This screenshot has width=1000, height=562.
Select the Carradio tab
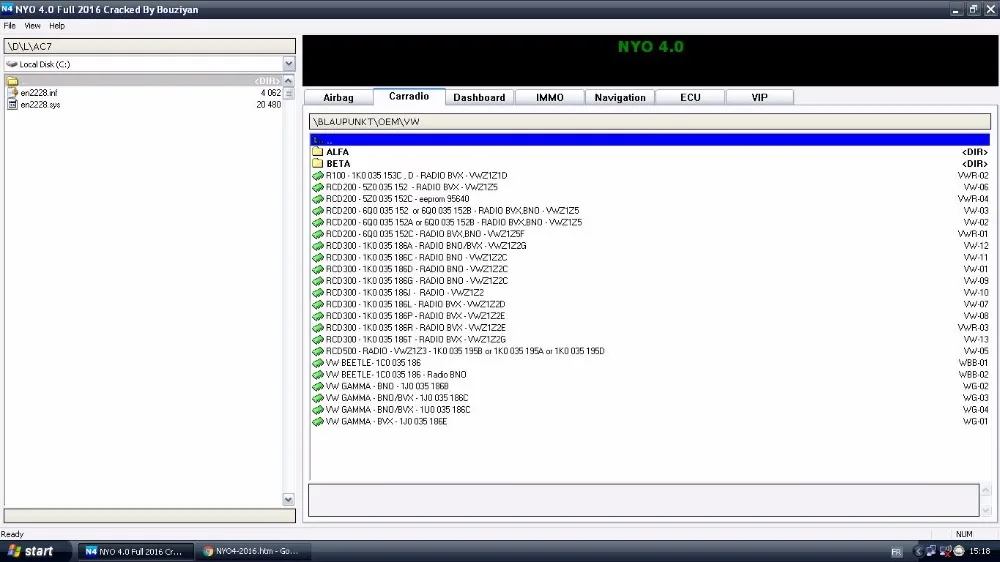pos(409,96)
